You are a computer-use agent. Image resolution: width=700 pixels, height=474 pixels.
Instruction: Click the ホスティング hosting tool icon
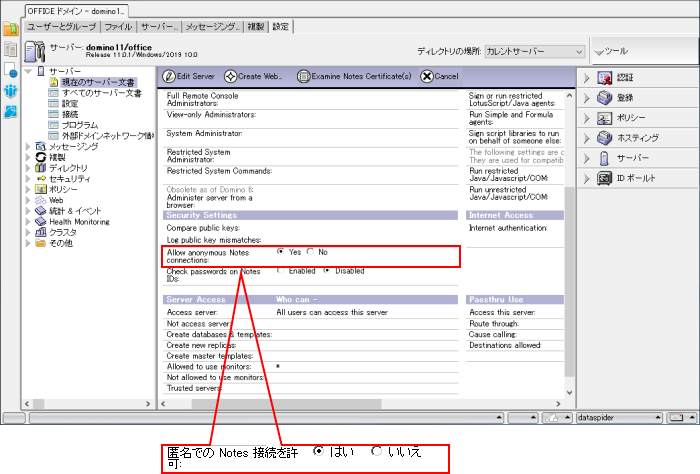[604, 138]
